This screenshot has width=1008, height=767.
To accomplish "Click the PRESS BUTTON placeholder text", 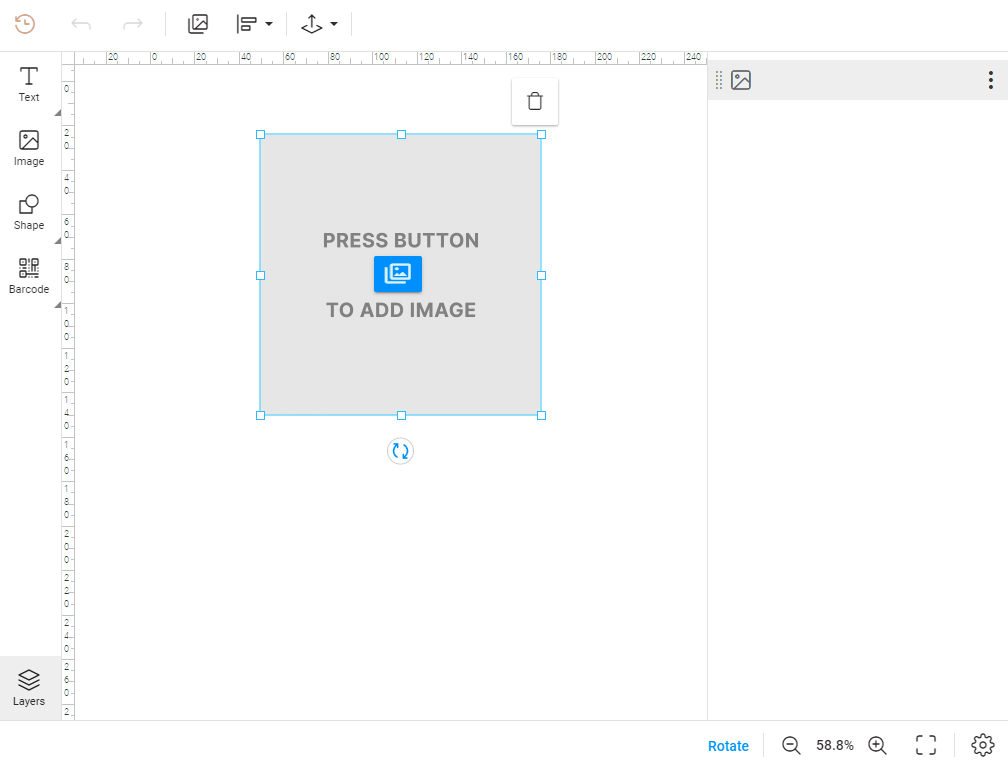I will (401, 240).
